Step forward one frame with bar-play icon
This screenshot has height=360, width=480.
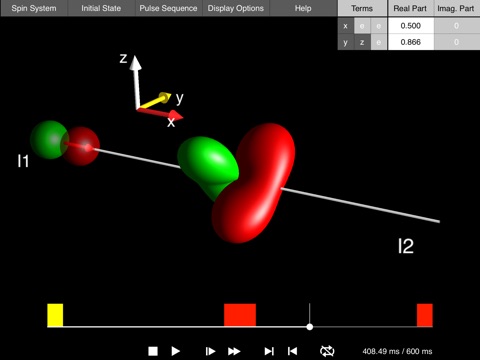coord(210,351)
